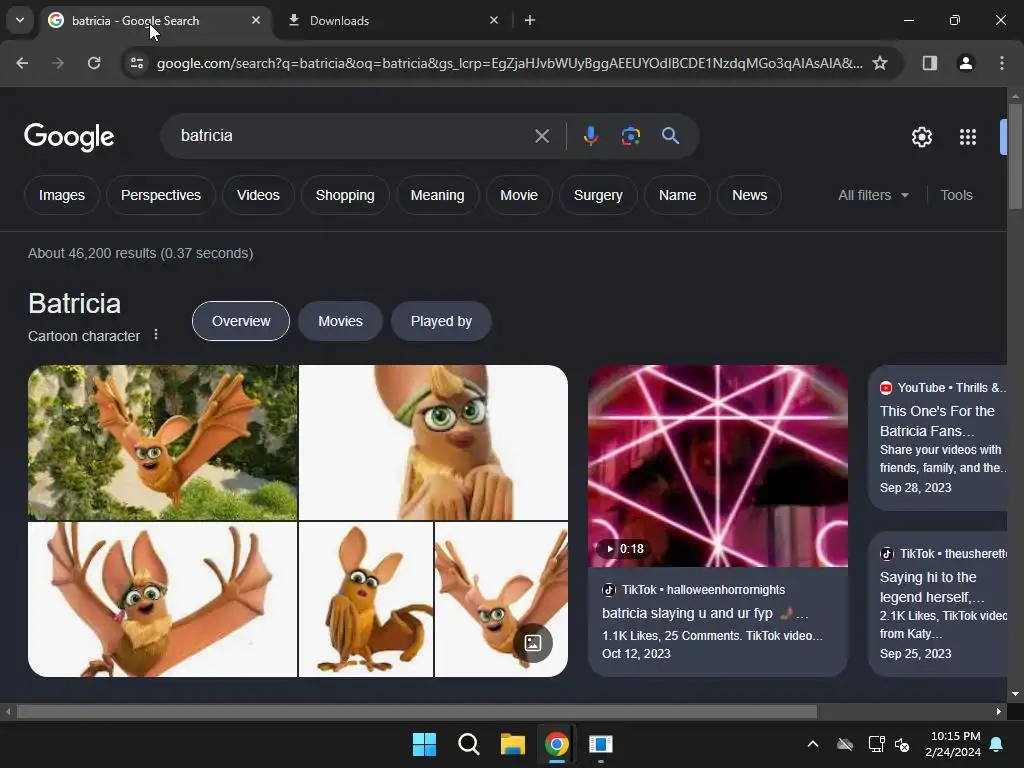Open the Tools option
Viewport: 1024px width, 768px height.
point(956,195)
